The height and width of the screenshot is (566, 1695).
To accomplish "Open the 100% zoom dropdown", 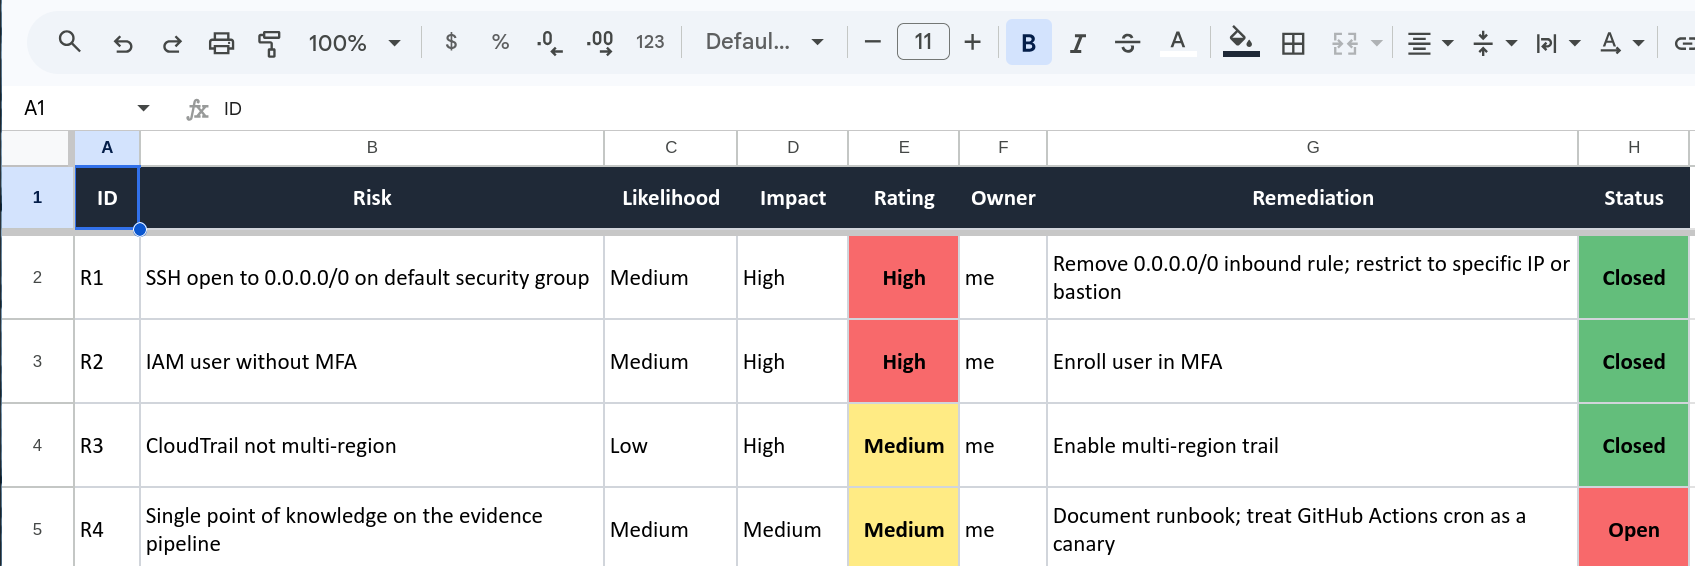I will point(354,43).
